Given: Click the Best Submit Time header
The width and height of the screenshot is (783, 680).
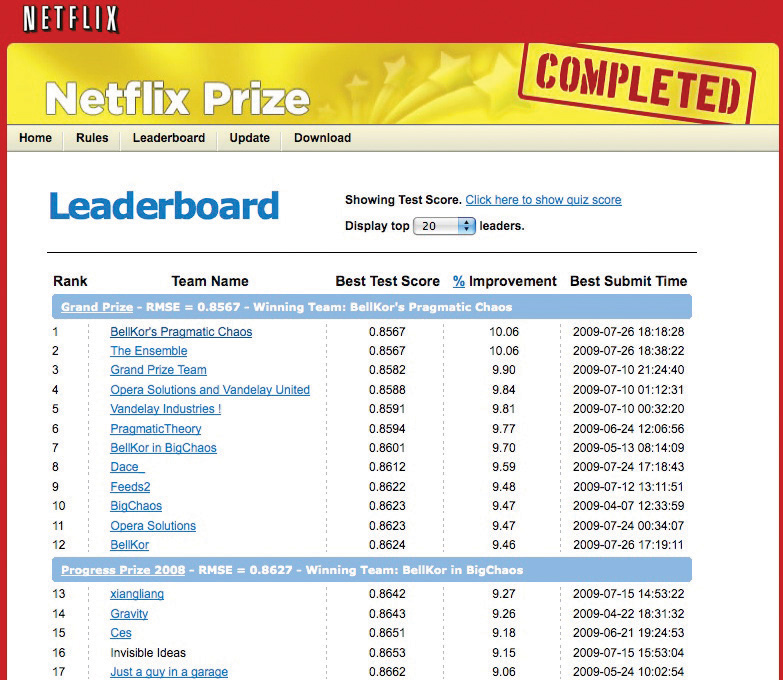Looking at the screenshot, I should 628,281.
